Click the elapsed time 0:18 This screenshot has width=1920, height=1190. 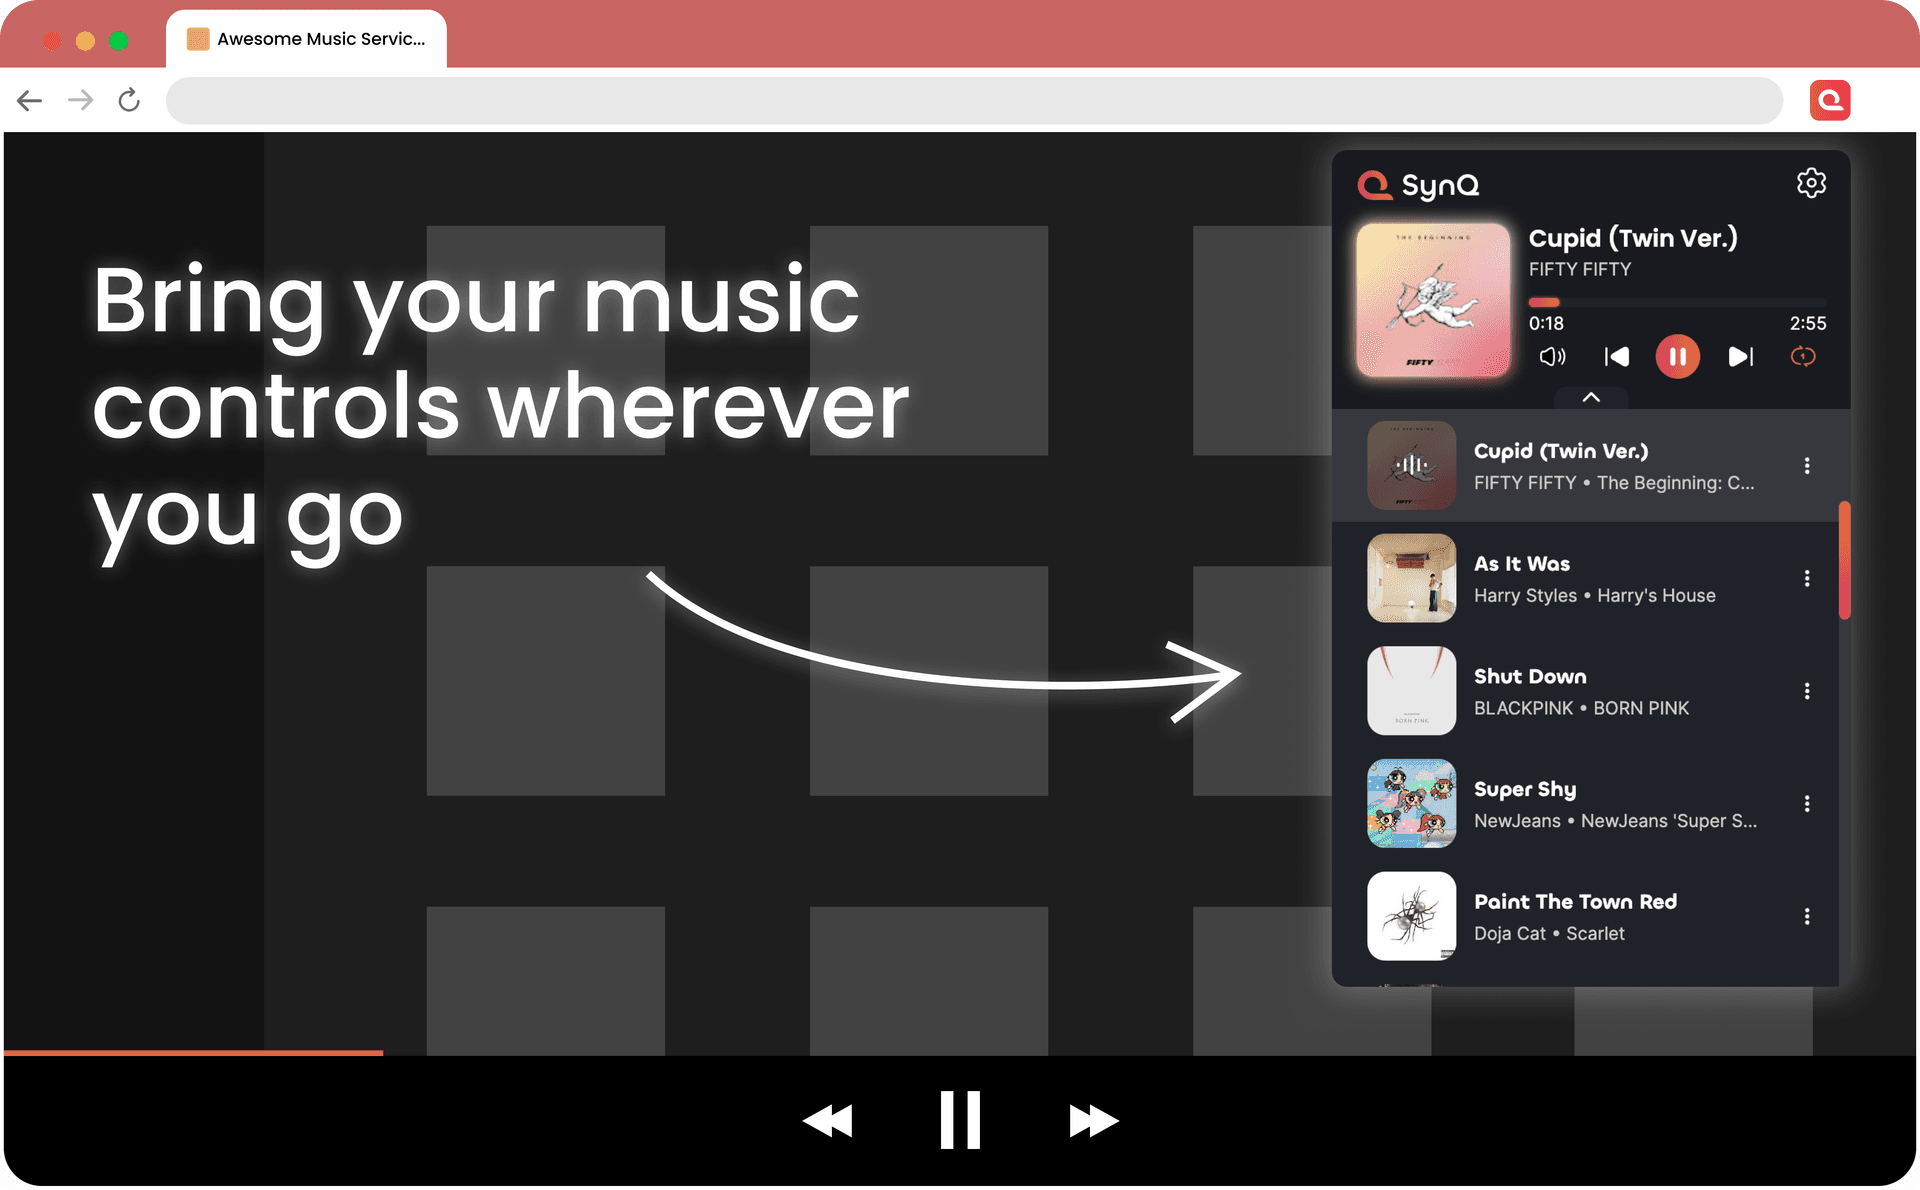1546,324
